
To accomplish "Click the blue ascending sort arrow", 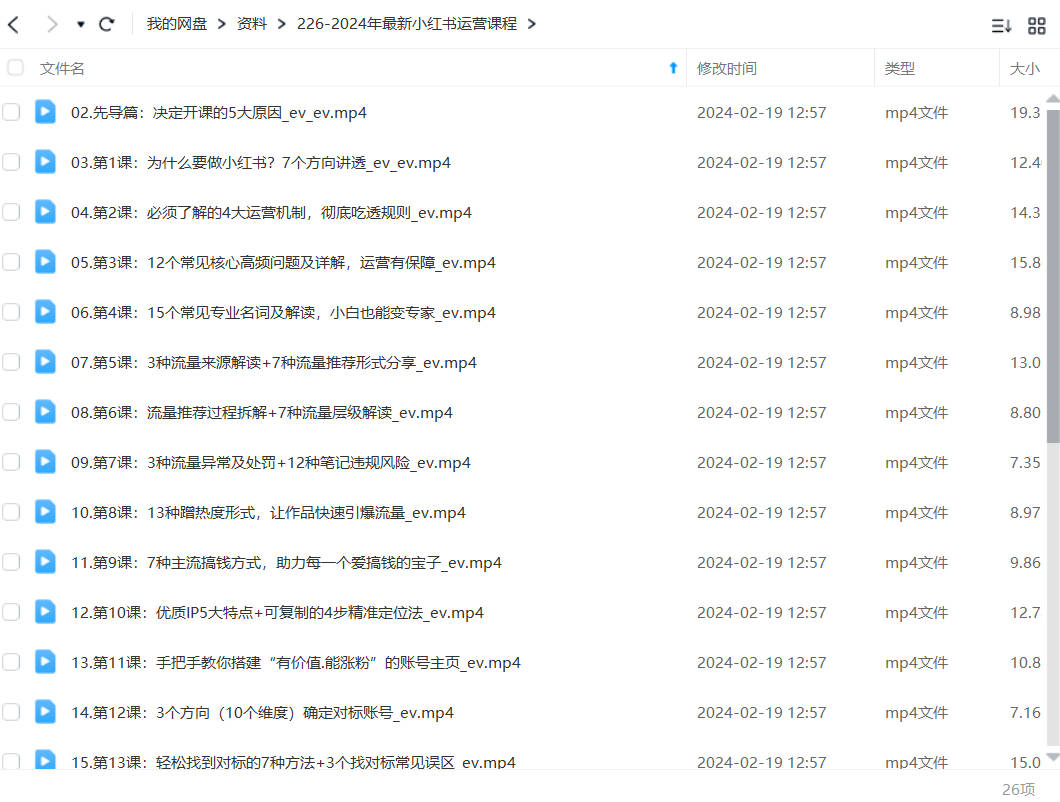I will click(x=673, y=68).
